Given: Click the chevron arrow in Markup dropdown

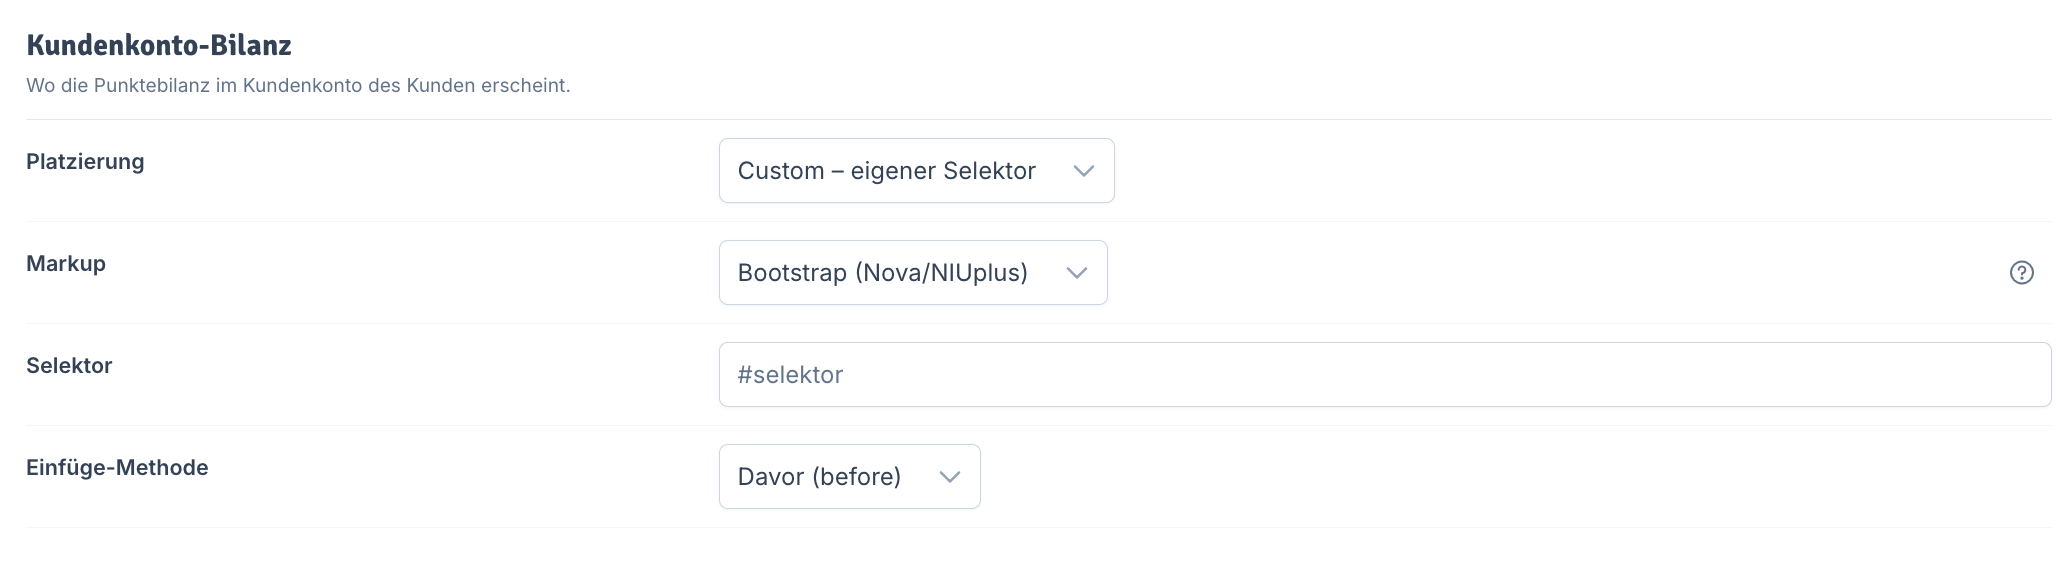Looking at the screenshot, I should point(1076,273).
